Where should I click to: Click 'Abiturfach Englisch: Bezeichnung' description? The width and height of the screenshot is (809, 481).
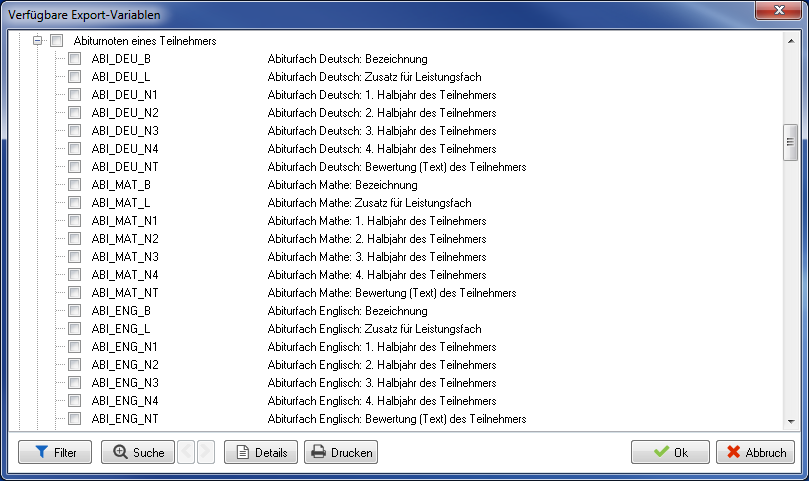347,311
